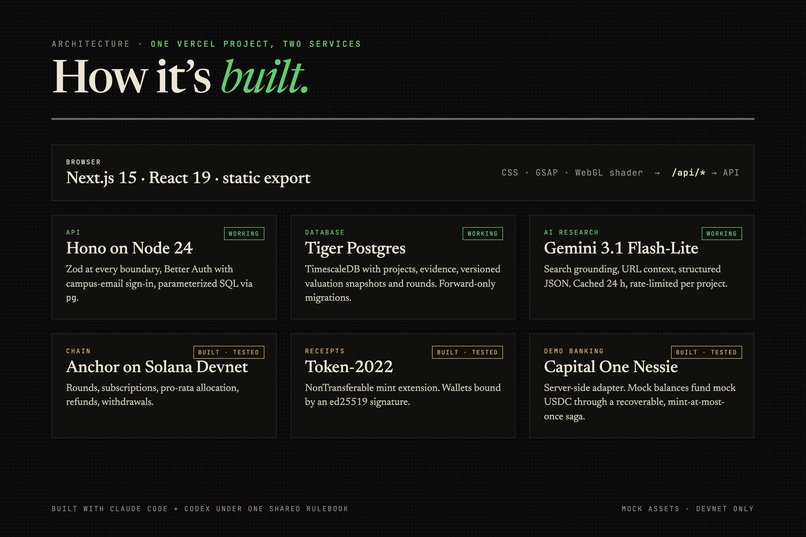Click the 'Search grounding, URL context' description
This screenshot has height=537, width=806.
tap(635, 276)
